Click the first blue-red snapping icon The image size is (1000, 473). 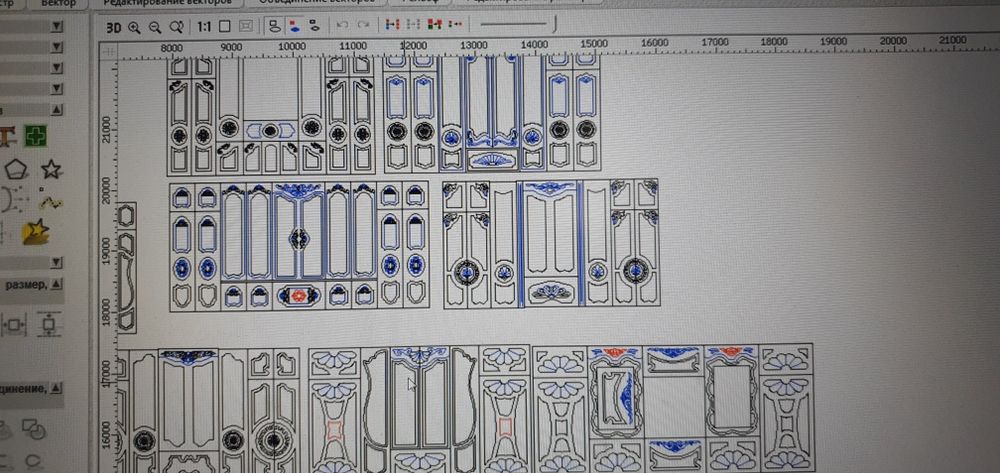[x=392, y=25]
